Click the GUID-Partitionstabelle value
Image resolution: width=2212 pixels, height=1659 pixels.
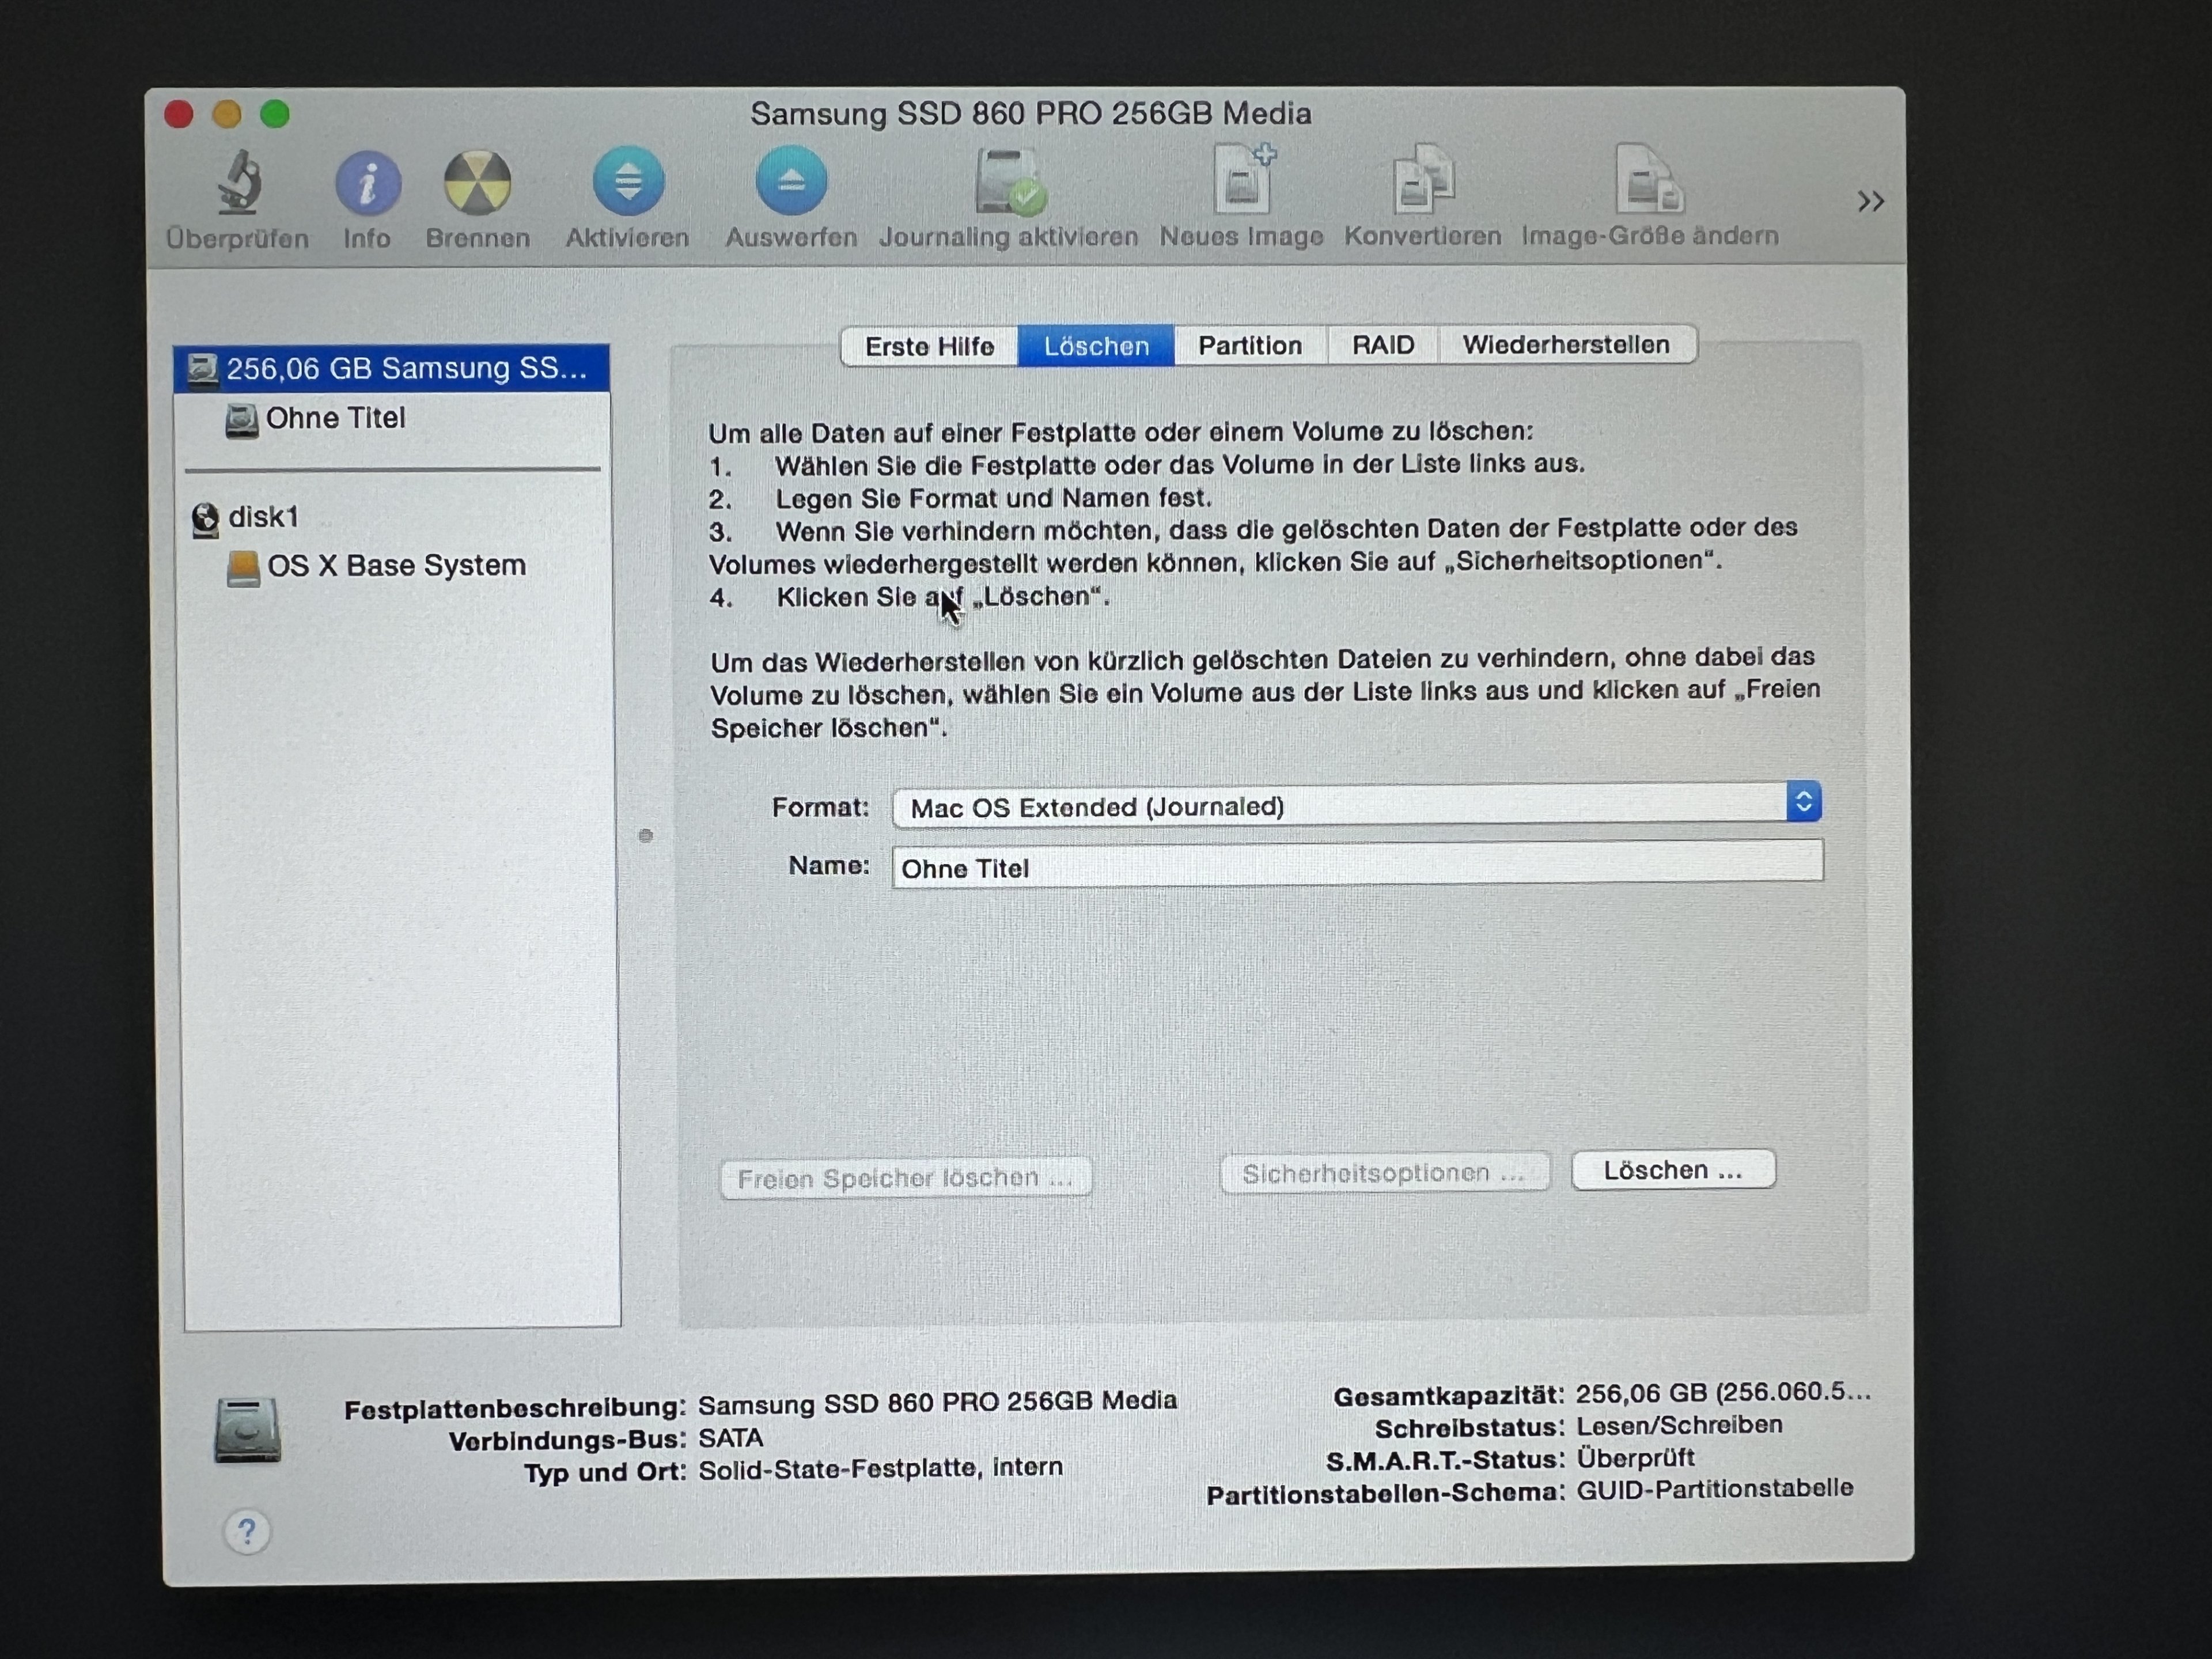click(x=1715, y=1489)
